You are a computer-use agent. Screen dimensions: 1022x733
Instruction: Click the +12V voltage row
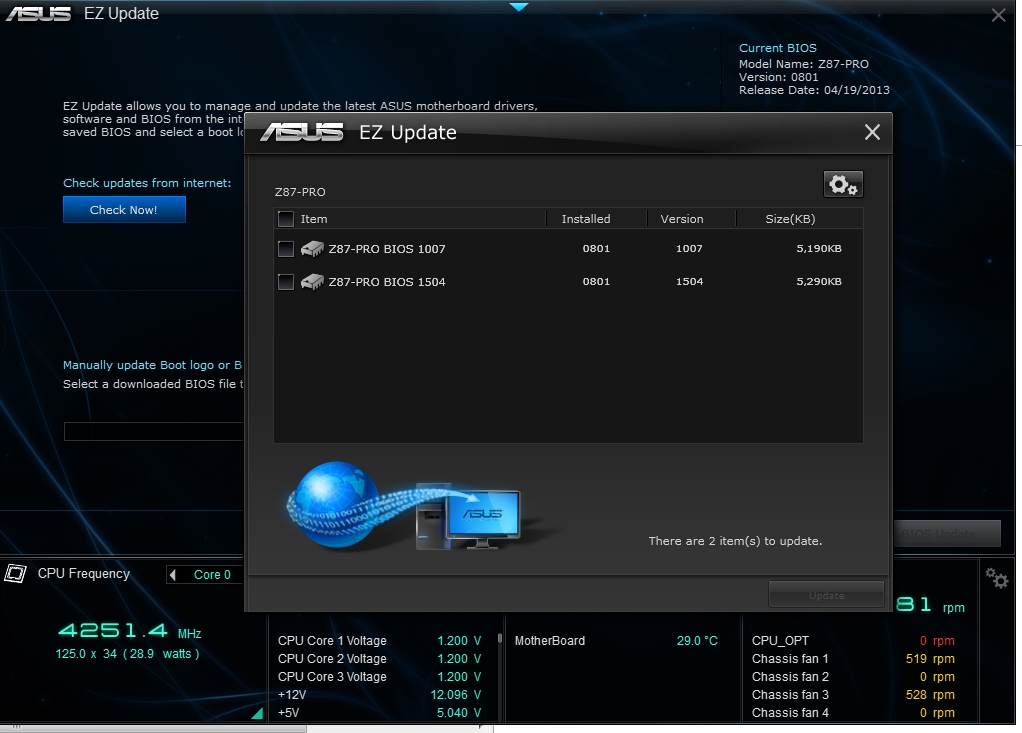pyautogui.click(x=379, y=695)
